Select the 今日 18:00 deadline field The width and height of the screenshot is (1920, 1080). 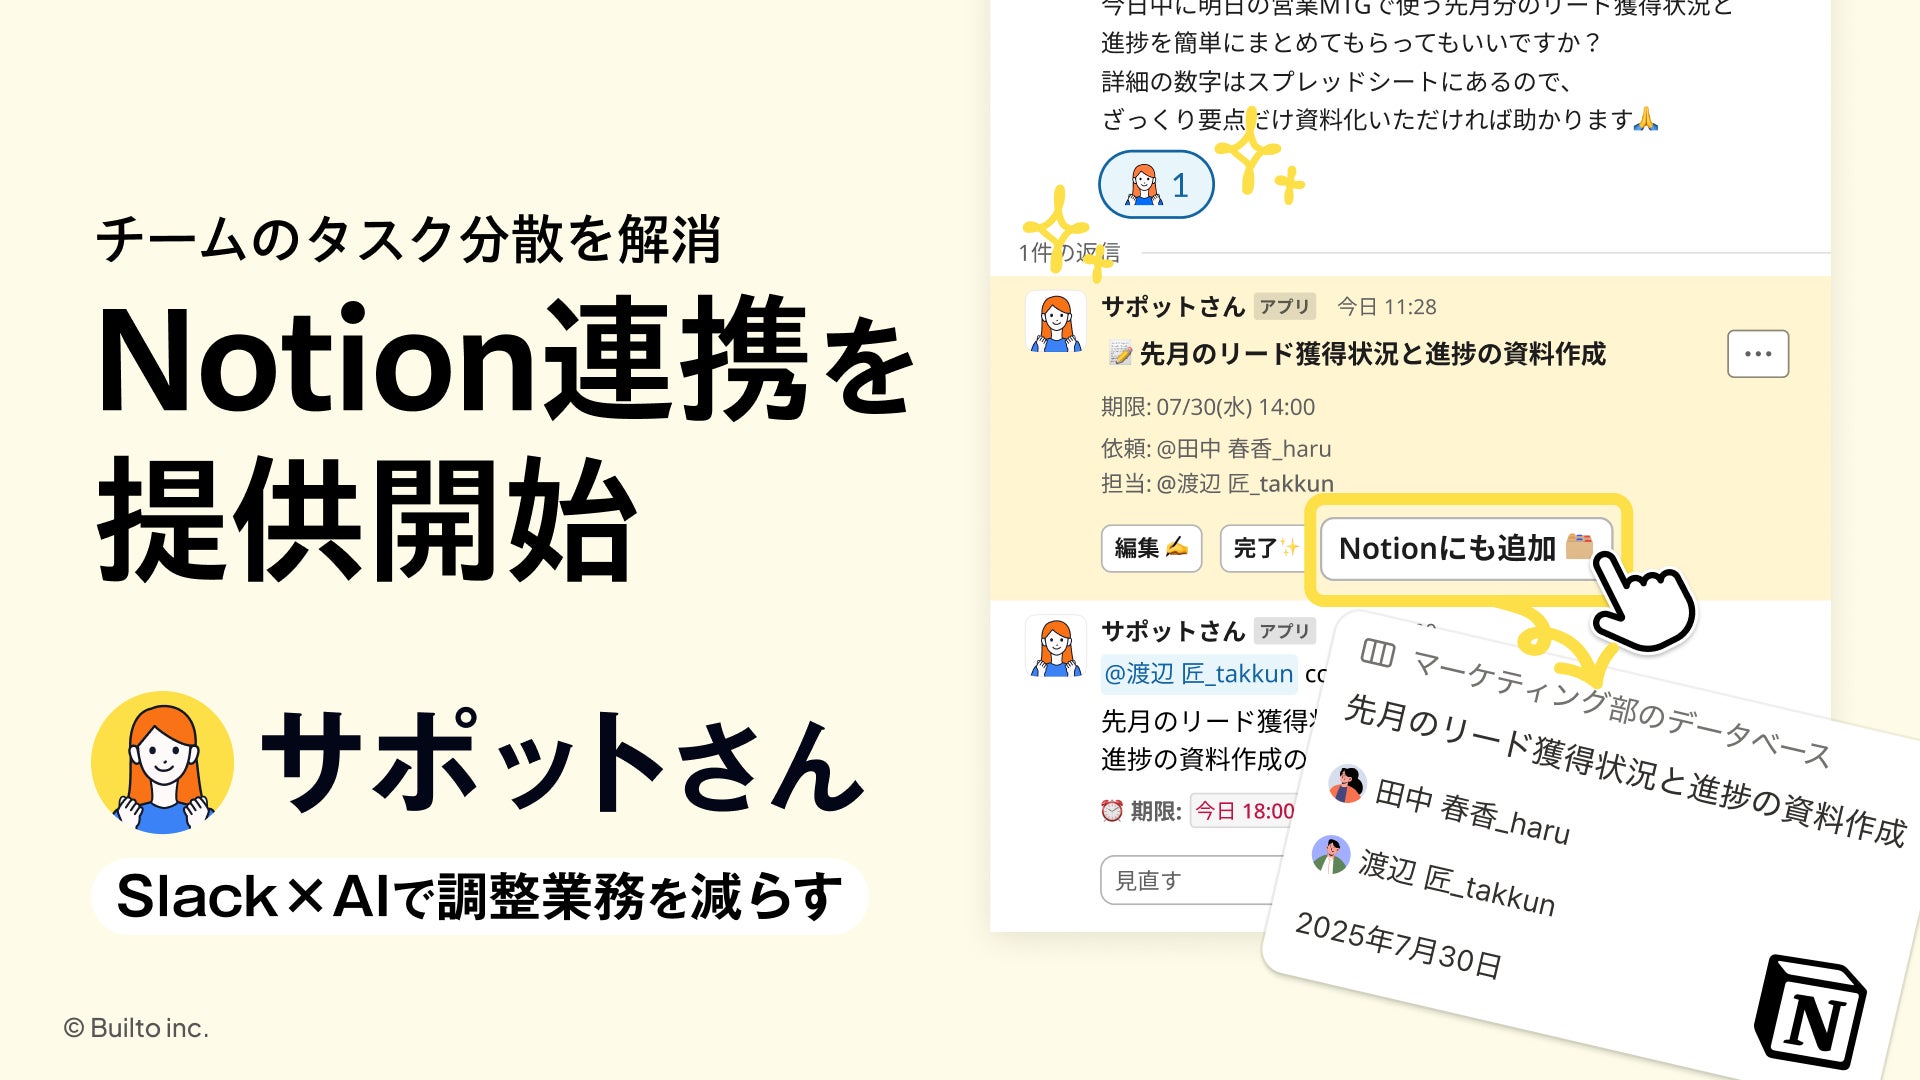click(x=1244, y=811)
